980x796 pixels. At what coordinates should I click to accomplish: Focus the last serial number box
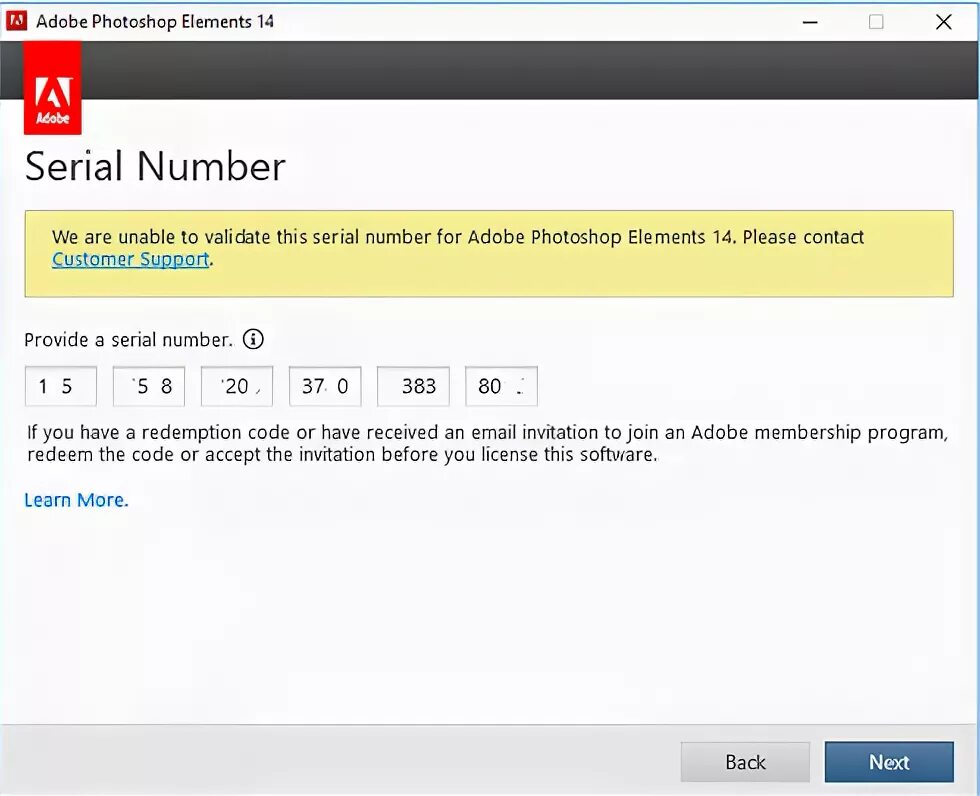click(501, 386)
